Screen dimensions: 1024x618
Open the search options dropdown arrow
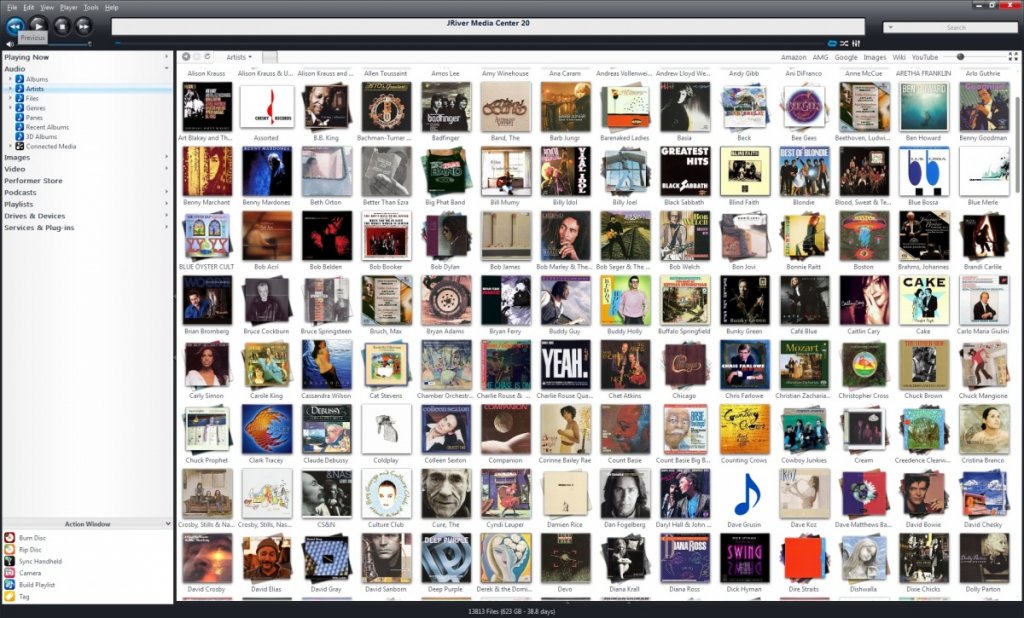(891, 27)
